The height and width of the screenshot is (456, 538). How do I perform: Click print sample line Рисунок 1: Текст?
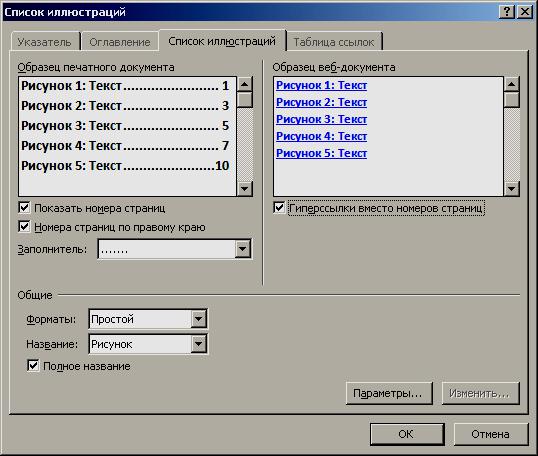click(x=125, y=86)
